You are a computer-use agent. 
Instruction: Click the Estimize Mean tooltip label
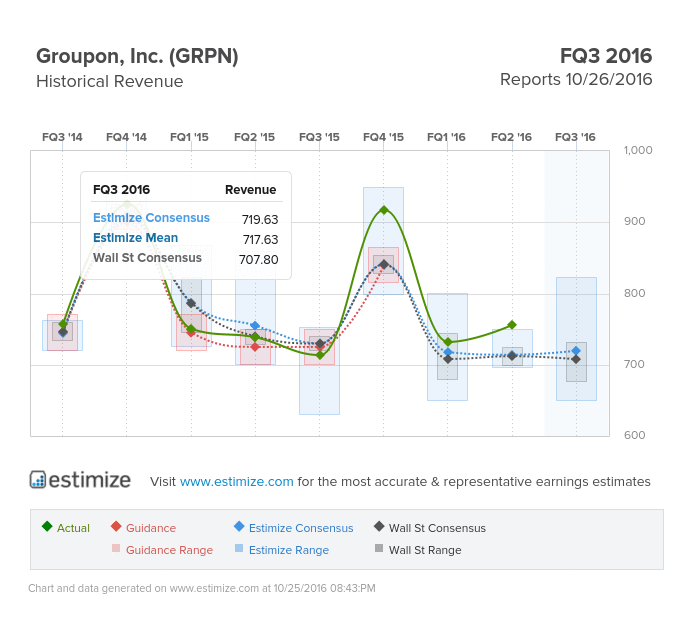[135, 238]
